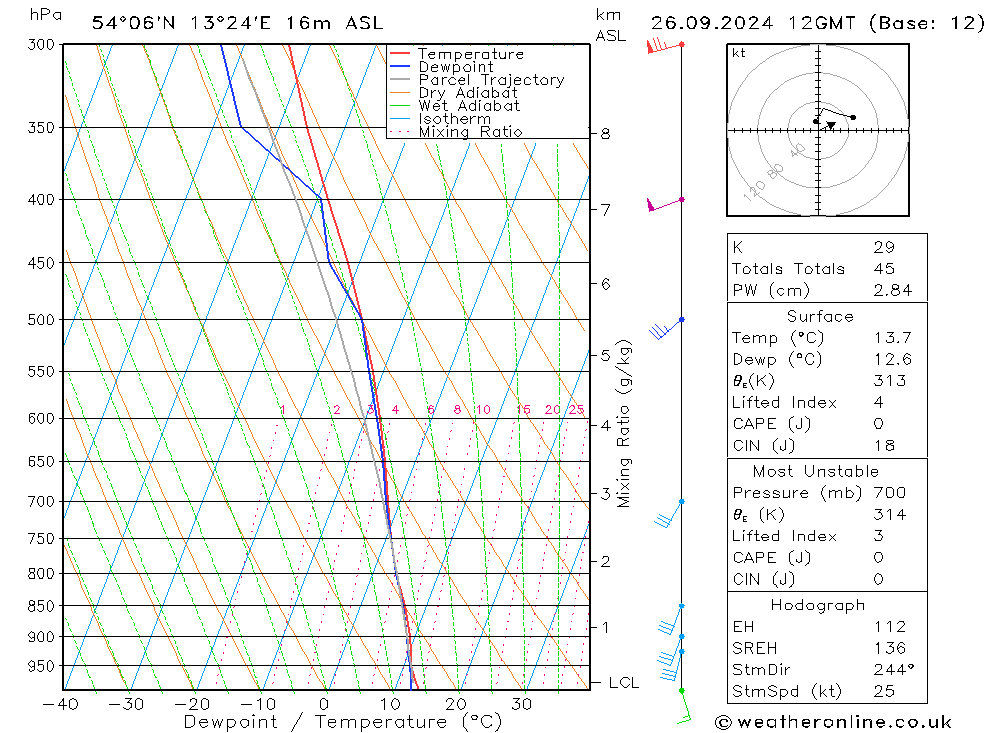Click the 500 hPa pressure label
Image resolution: width=1000 pixels, height=733 pixels.
pyautogui.click(x=41, y=320)
